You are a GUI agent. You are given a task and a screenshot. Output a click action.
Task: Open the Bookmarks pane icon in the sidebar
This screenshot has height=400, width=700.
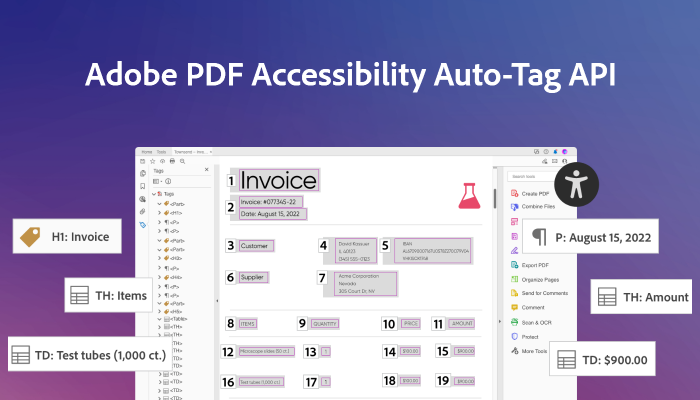[x=143, y=186]
